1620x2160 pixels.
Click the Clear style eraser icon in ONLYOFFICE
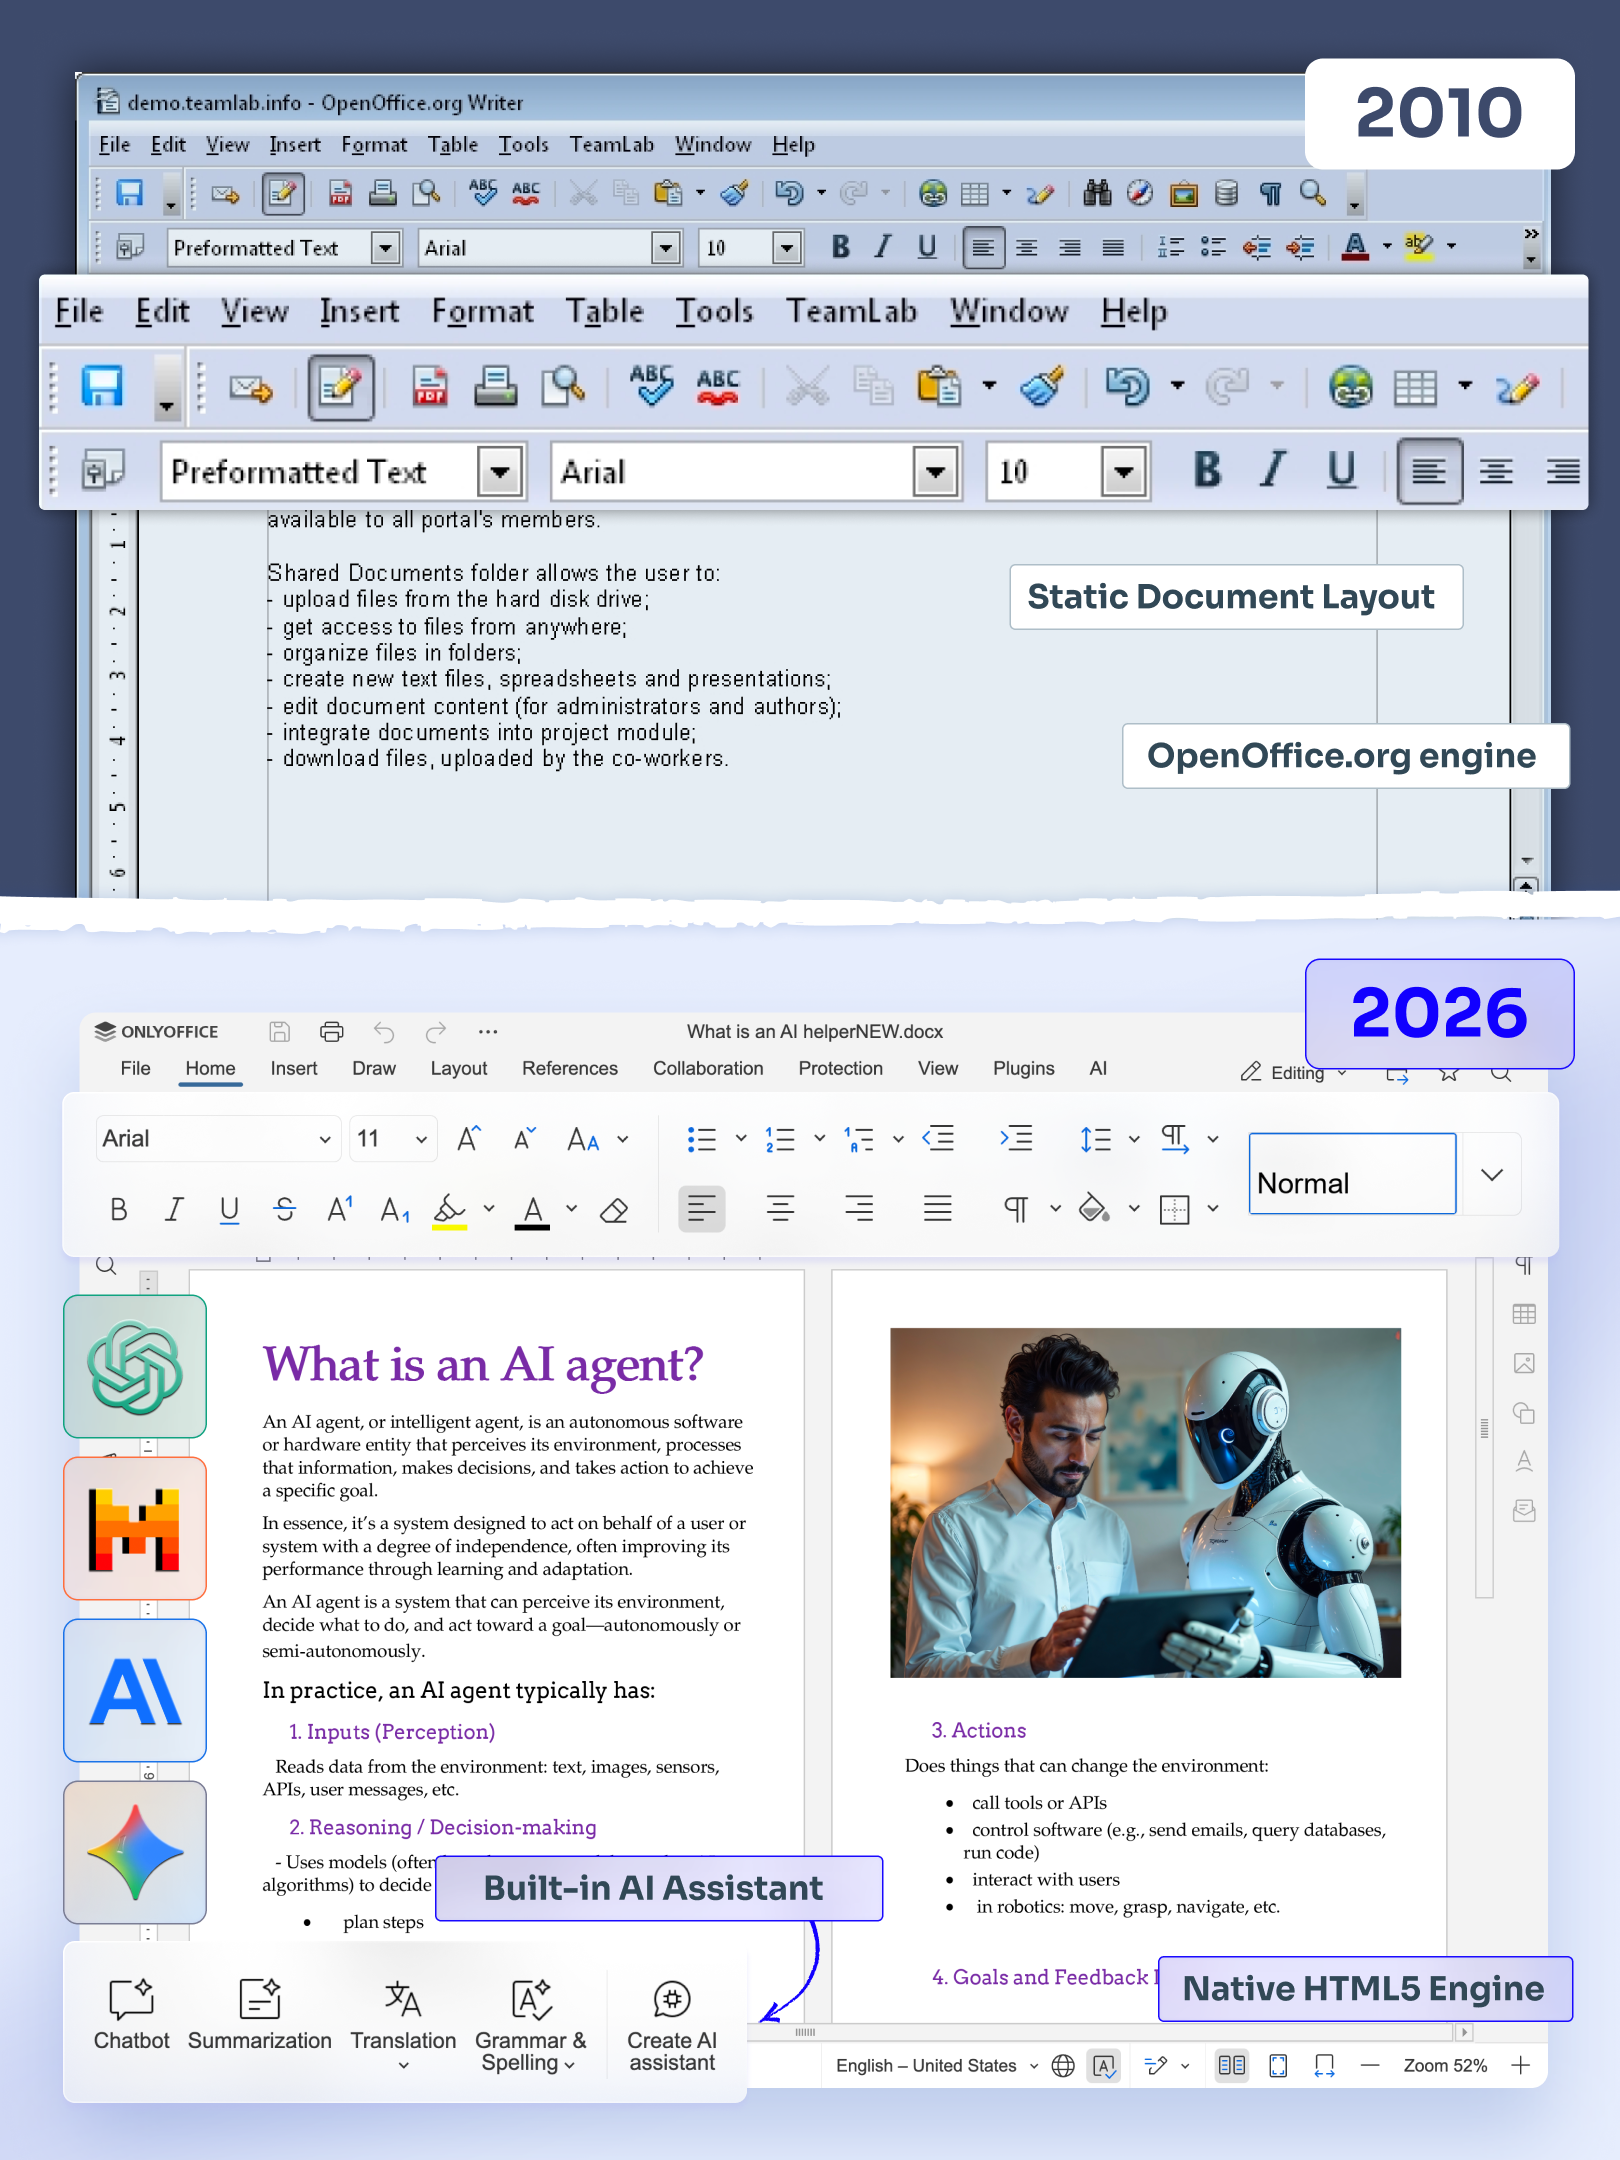[x=614, y=1210]
